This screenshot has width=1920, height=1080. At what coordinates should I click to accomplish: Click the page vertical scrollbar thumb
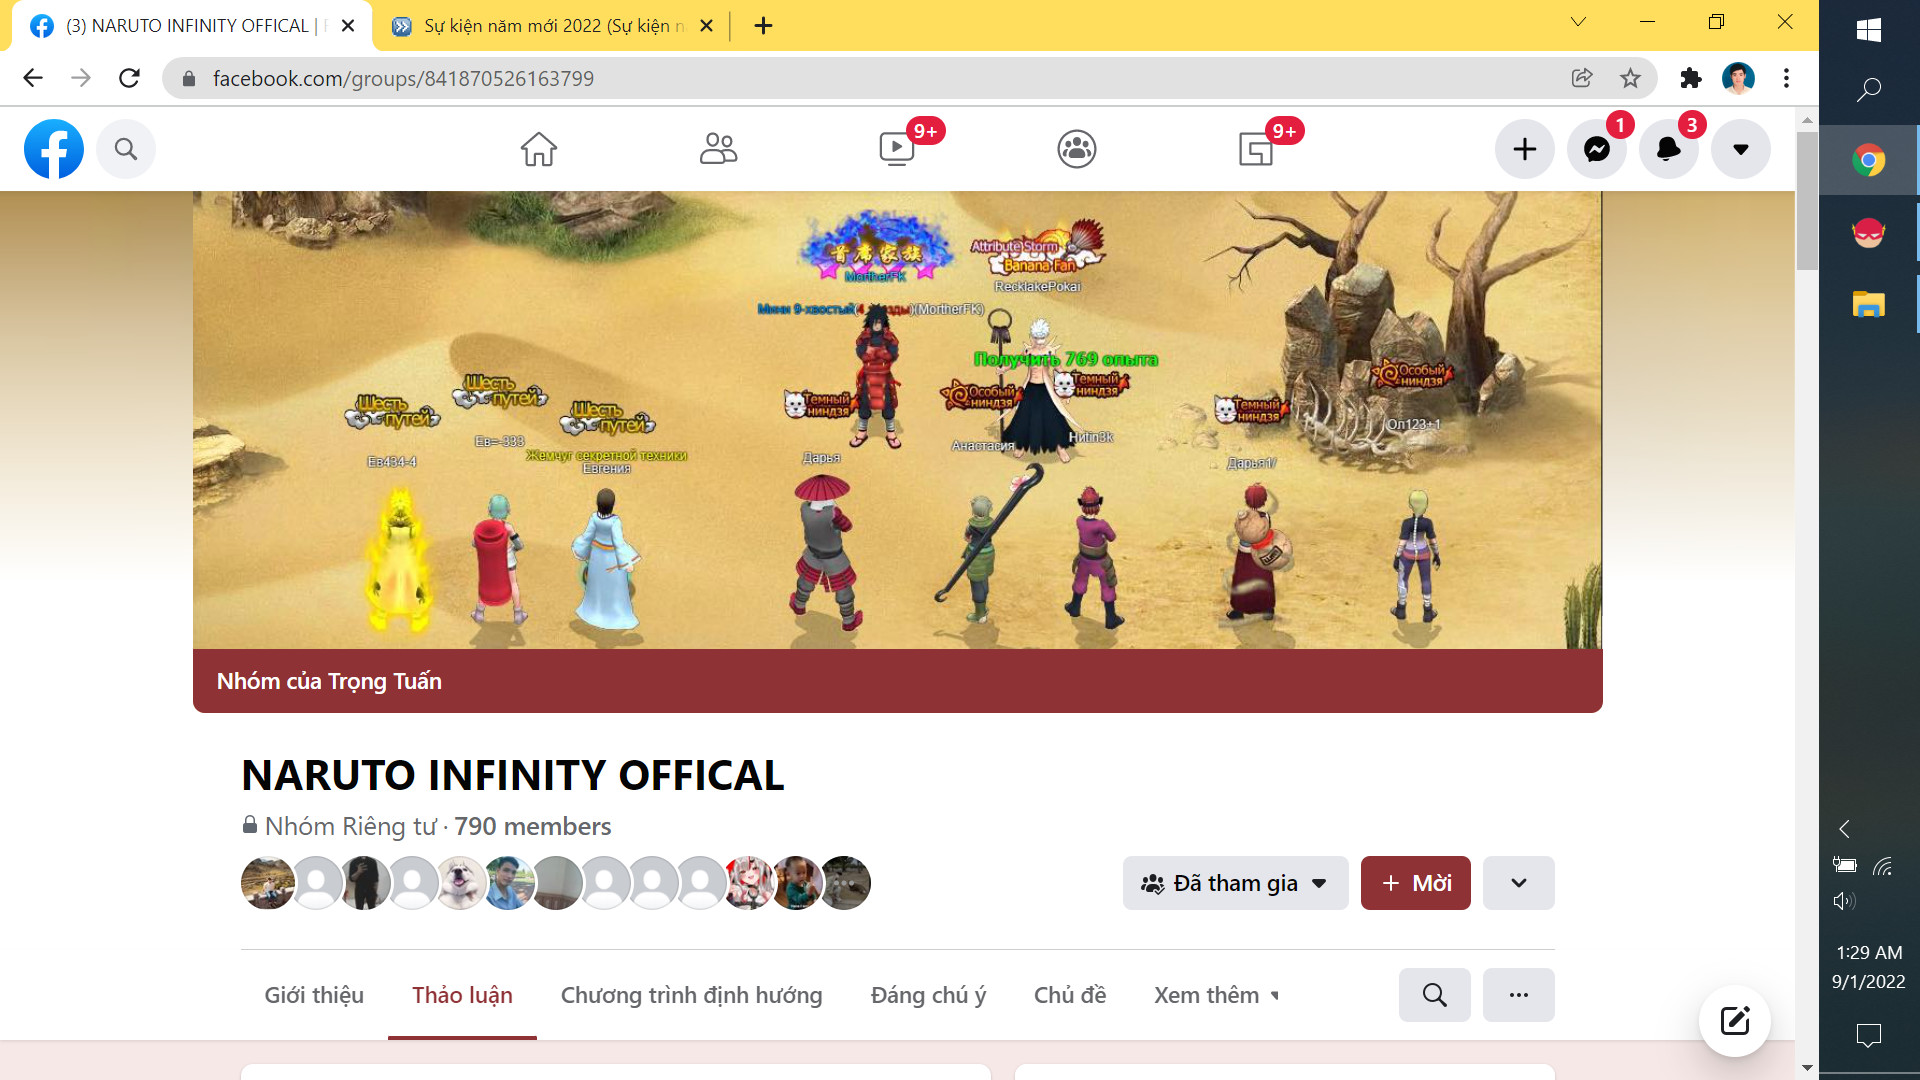[1806, 200]
